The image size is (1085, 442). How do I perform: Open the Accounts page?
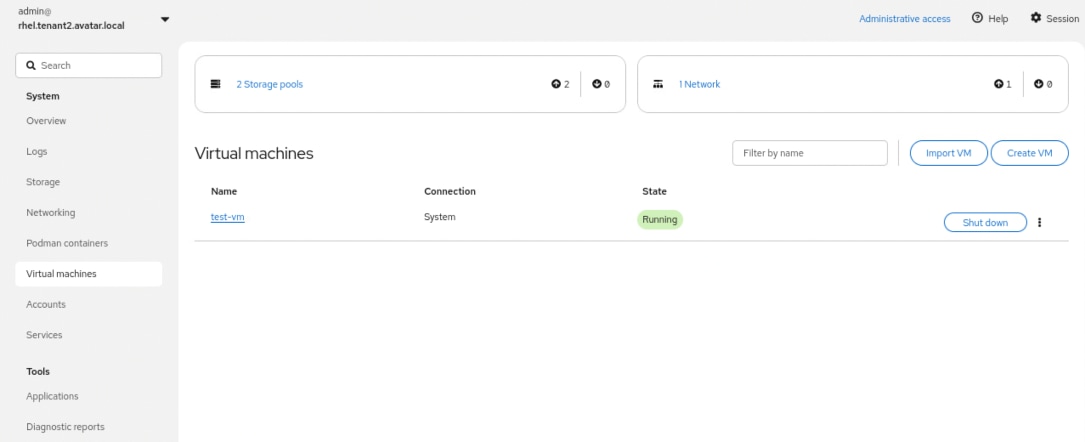(x=46, y=304)
